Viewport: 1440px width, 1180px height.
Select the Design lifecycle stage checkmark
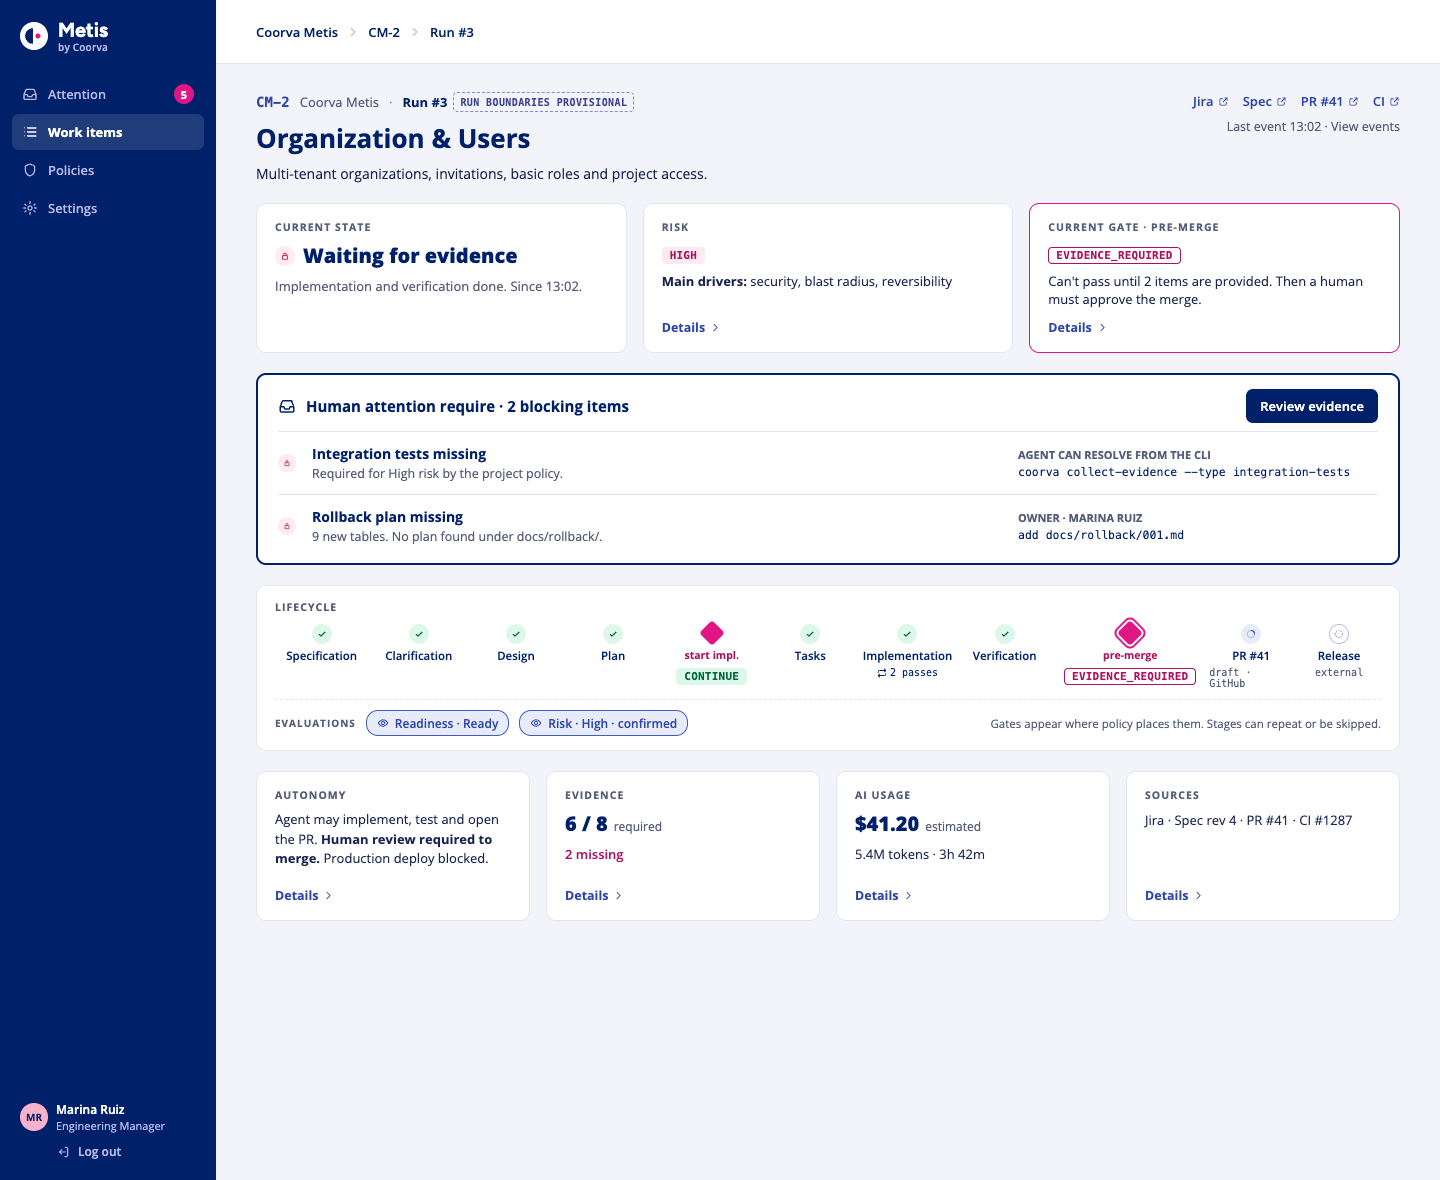(516, 634)
